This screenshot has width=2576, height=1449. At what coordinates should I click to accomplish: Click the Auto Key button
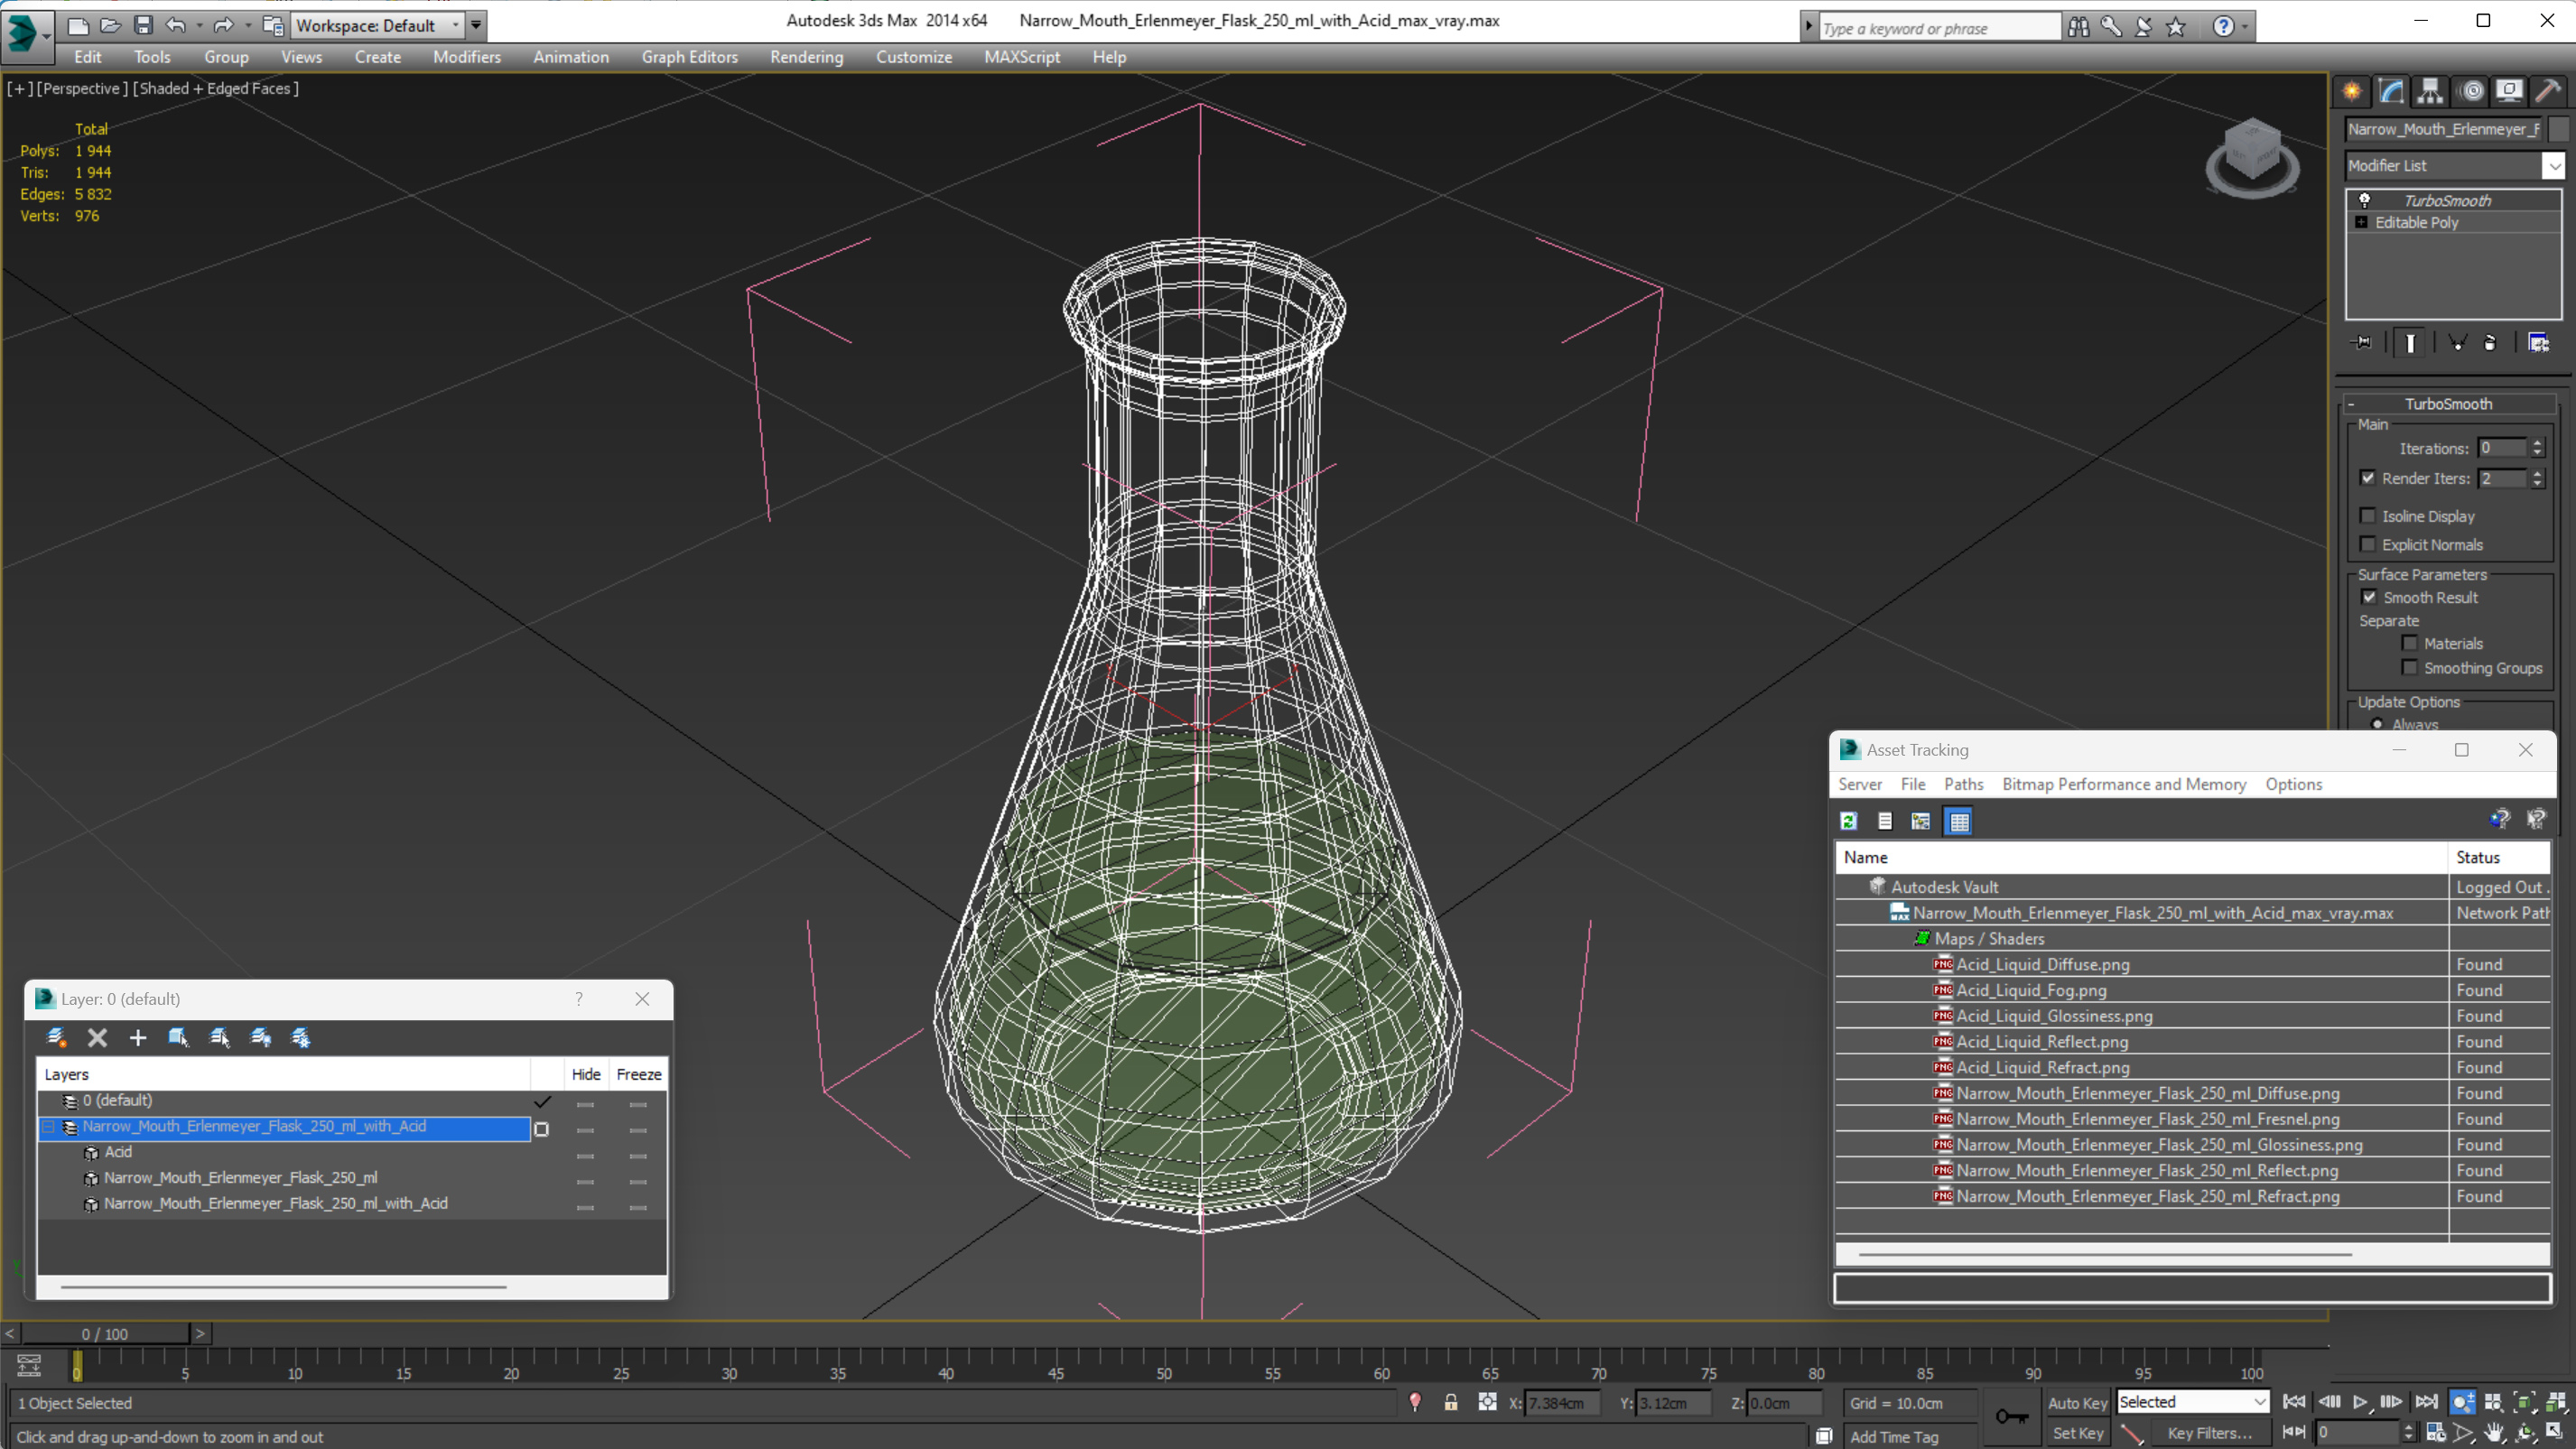(2077, 1403)
